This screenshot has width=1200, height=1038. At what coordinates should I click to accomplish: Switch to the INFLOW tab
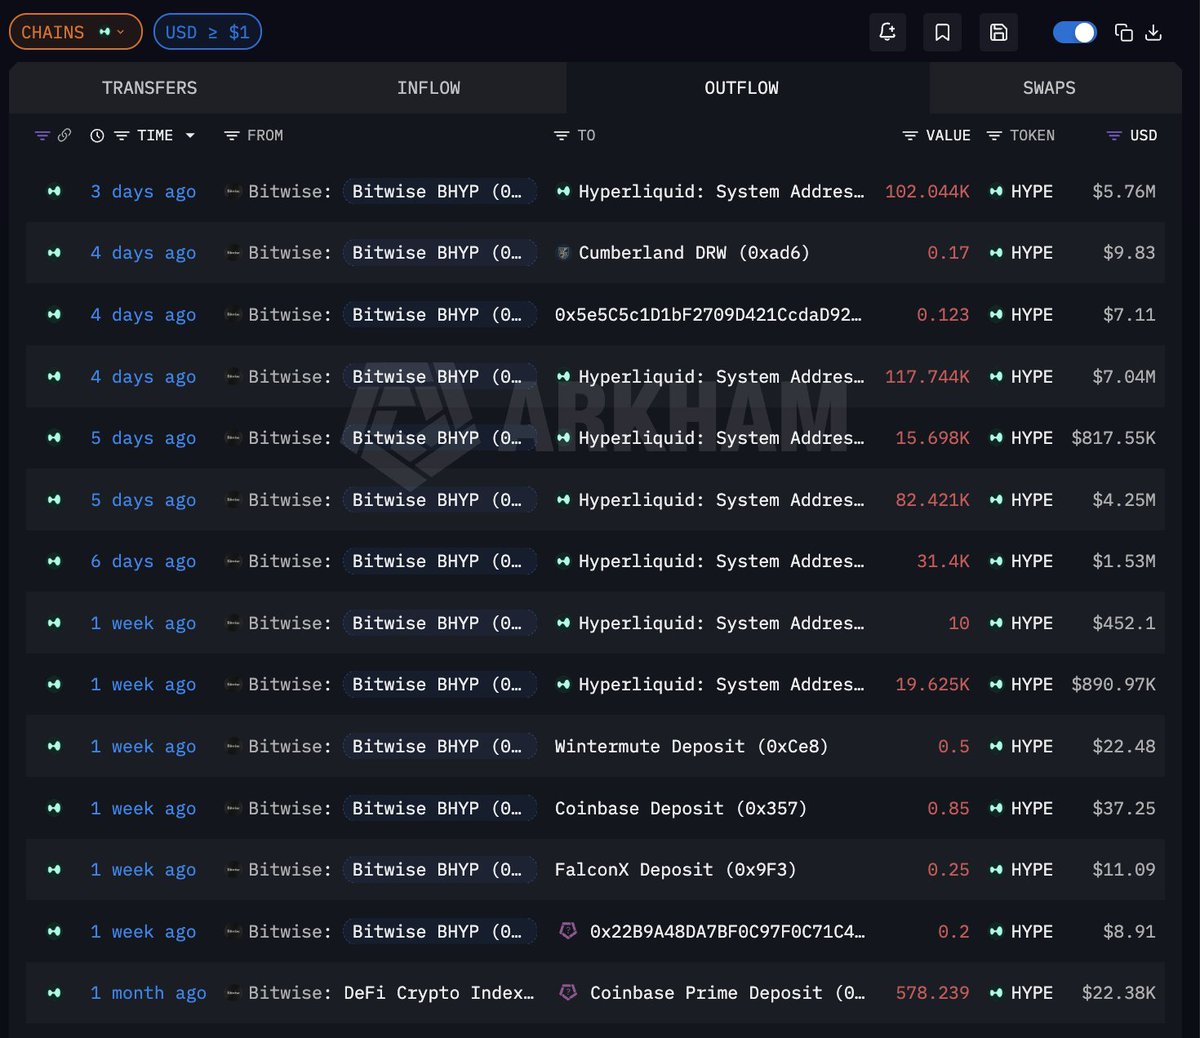[x=428, y=88]
